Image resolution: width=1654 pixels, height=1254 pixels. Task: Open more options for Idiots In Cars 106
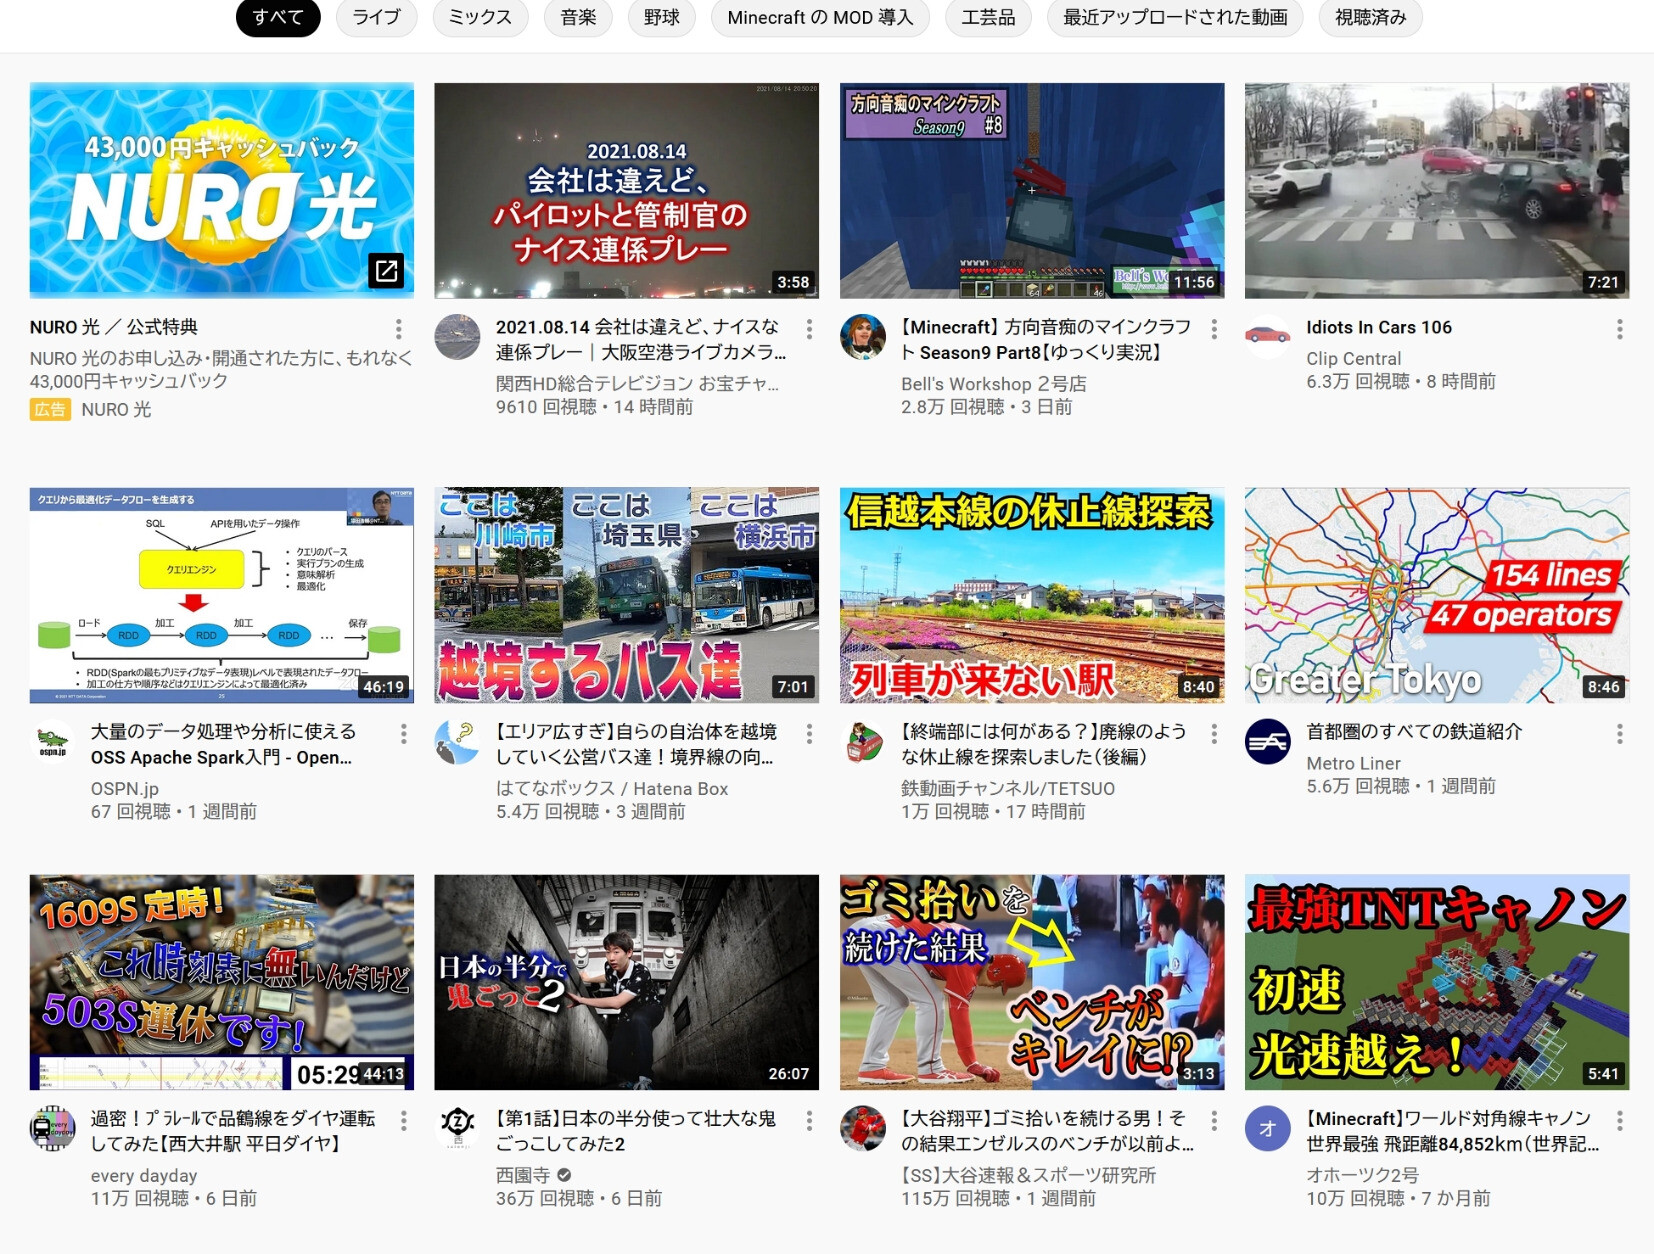(x=1619, y=329)
